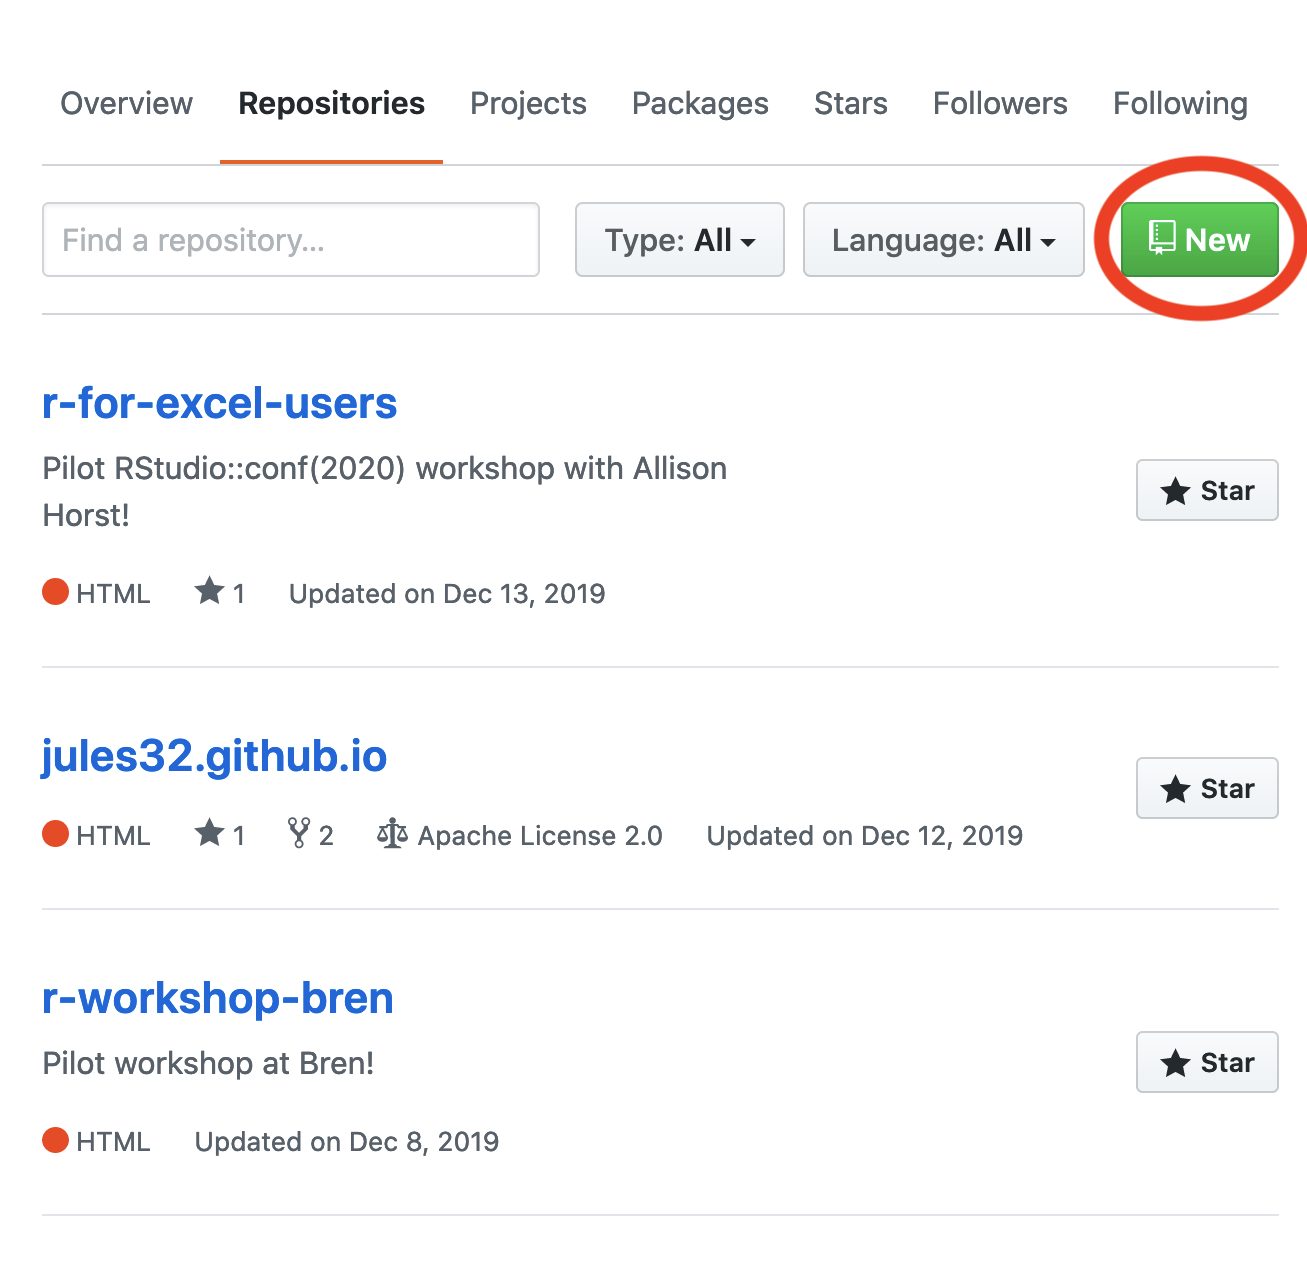Open the r-for-excel-users repository link
Image resolution: width=1307 pixels, height=1268 pixels.
coord(220,403)
